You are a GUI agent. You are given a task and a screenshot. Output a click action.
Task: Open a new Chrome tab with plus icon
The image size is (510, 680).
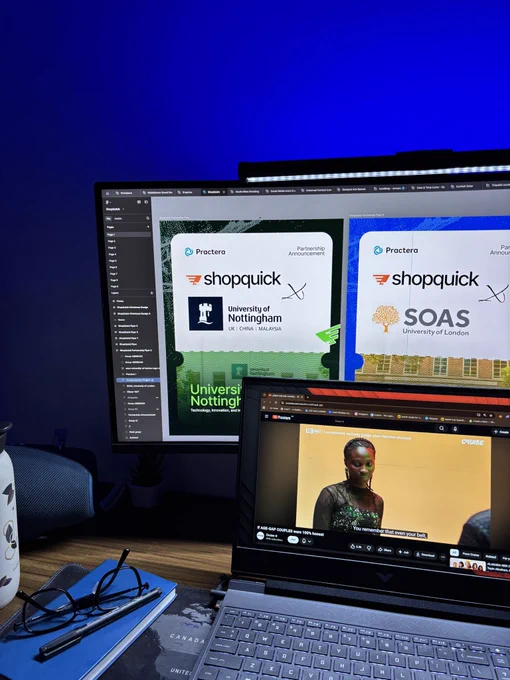[x=307, y=397]
